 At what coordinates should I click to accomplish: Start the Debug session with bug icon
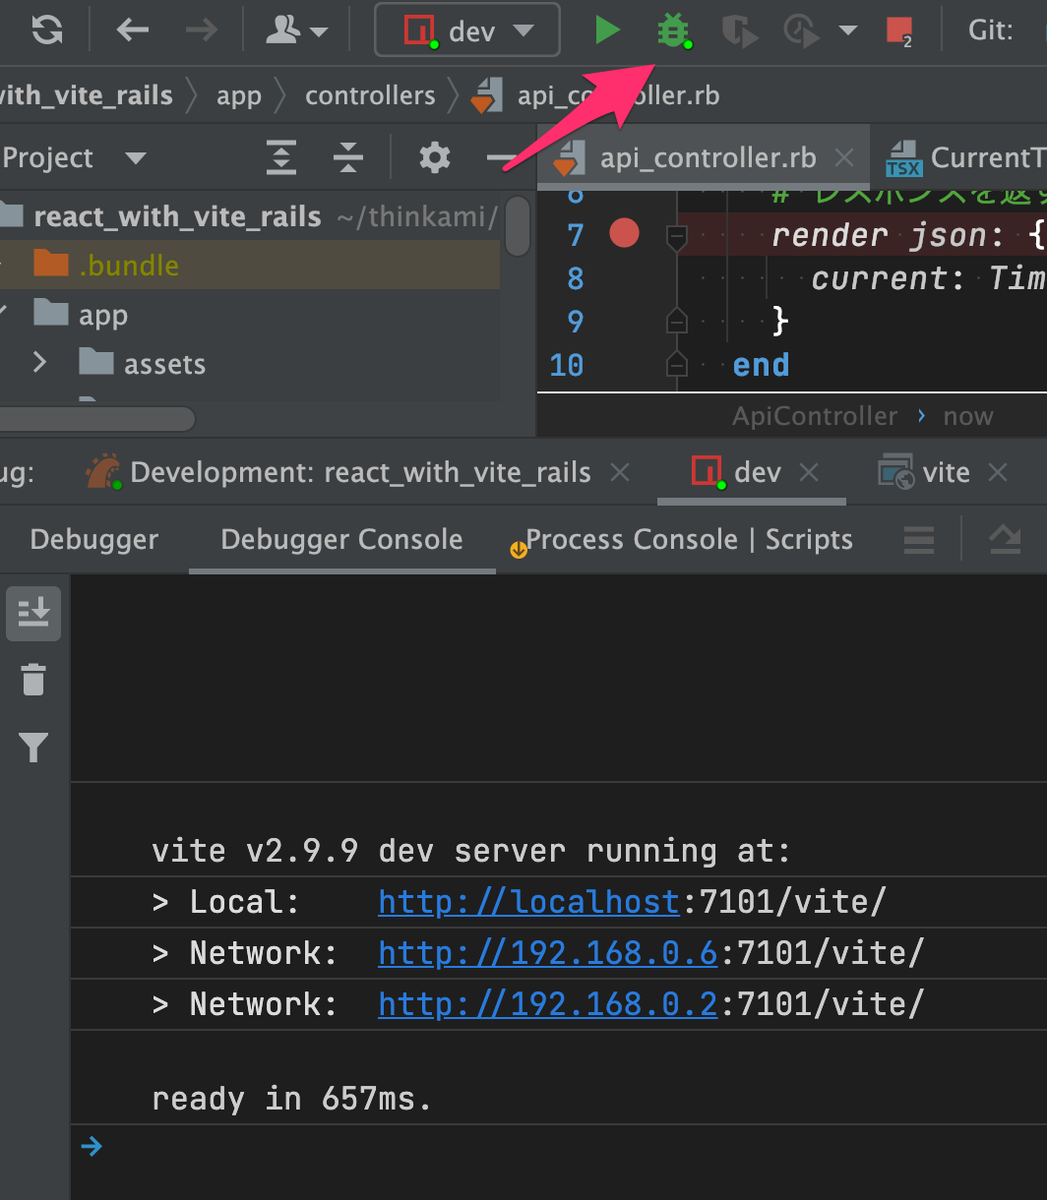coord(674,30)
